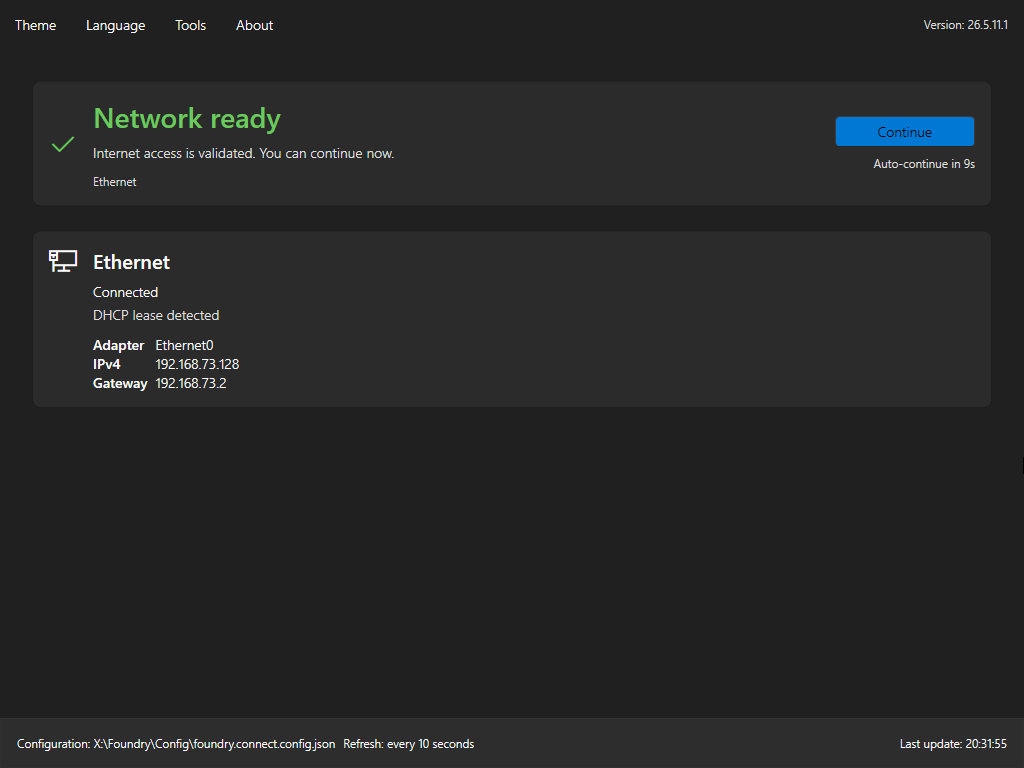Viewport: 1024px width, 768px height.
Task: Click the Connected status text
Action: point(125,293)
